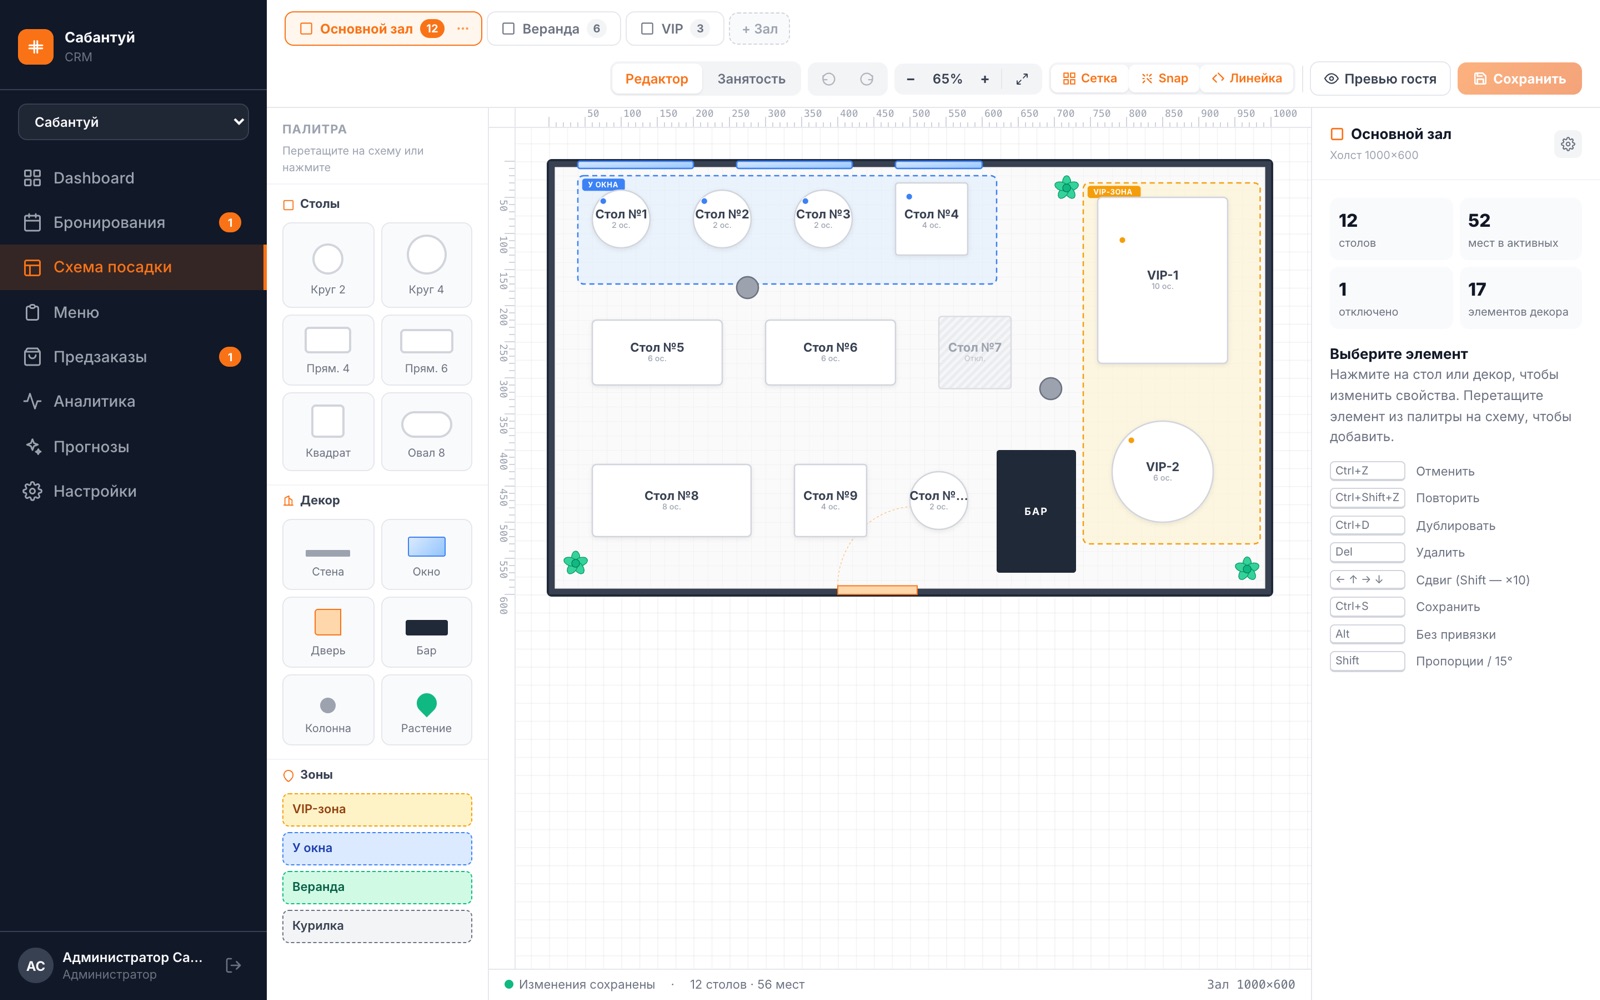
Task: Click the logout icon next to administrator
Action: (x=233, y=965)
